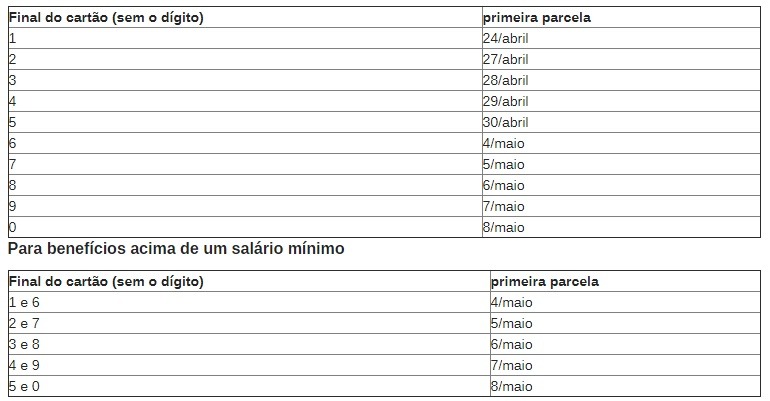Image resolution: width=770 pixels, height=401 pixels.
Task: Click the "1 e 6" card row cell
Action: (24, 303)
